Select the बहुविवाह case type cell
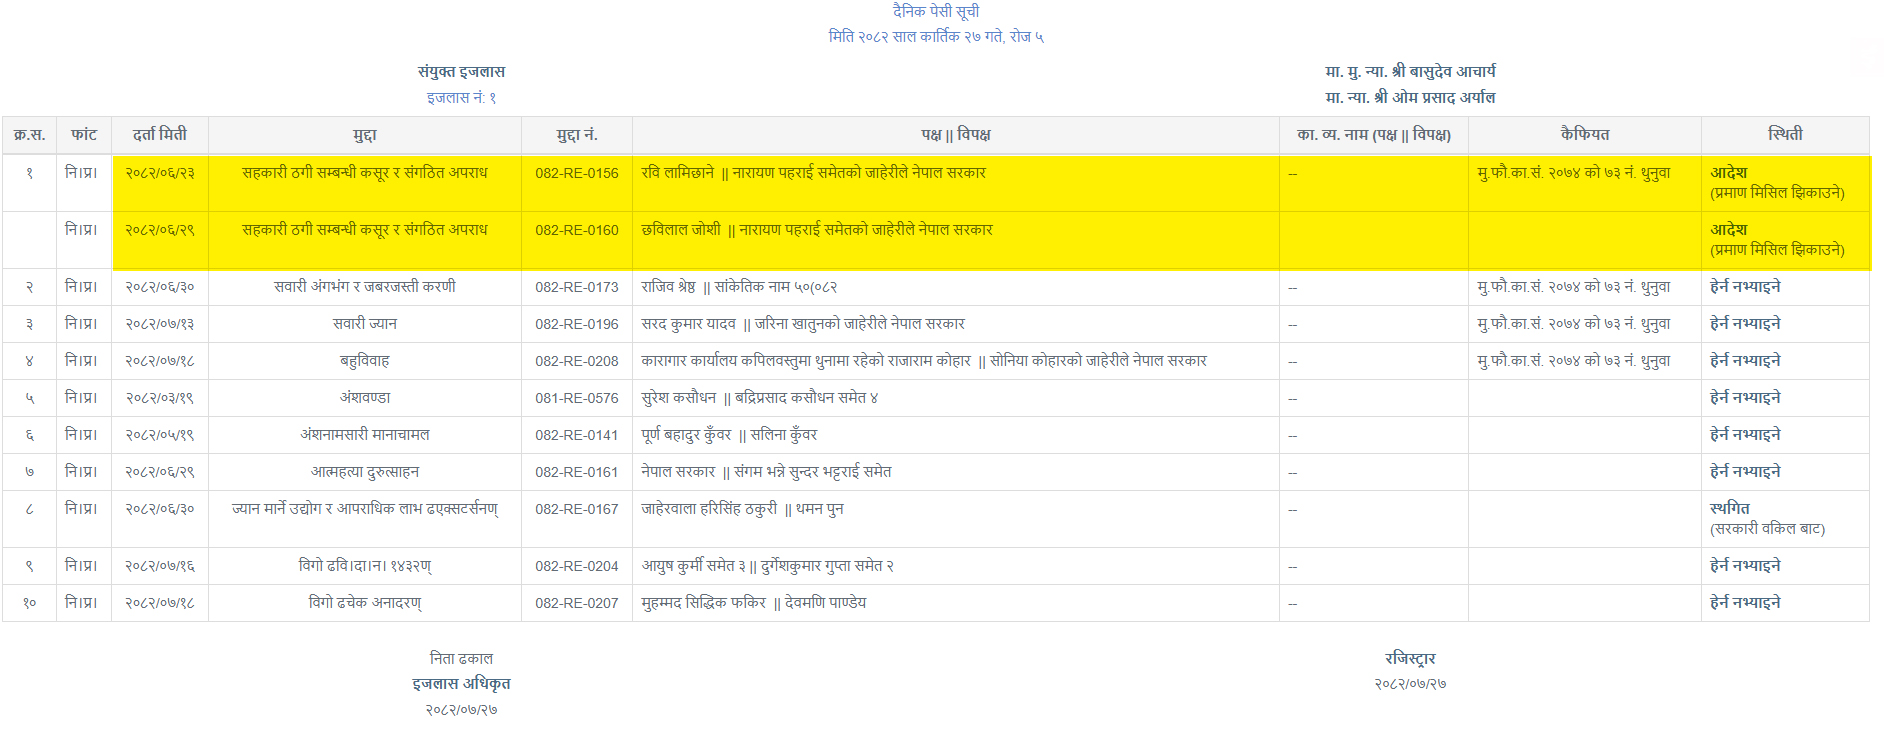The height and width of the screenshot is (745, 1884). (364, 361)
